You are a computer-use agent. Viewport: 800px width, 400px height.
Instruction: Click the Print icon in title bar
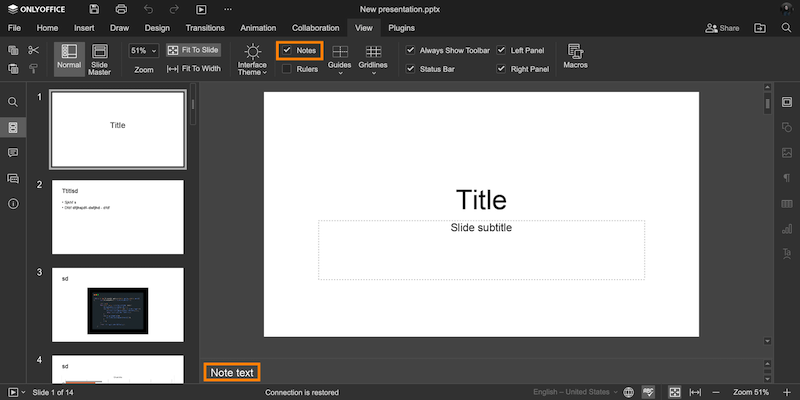tap(121, 9)
